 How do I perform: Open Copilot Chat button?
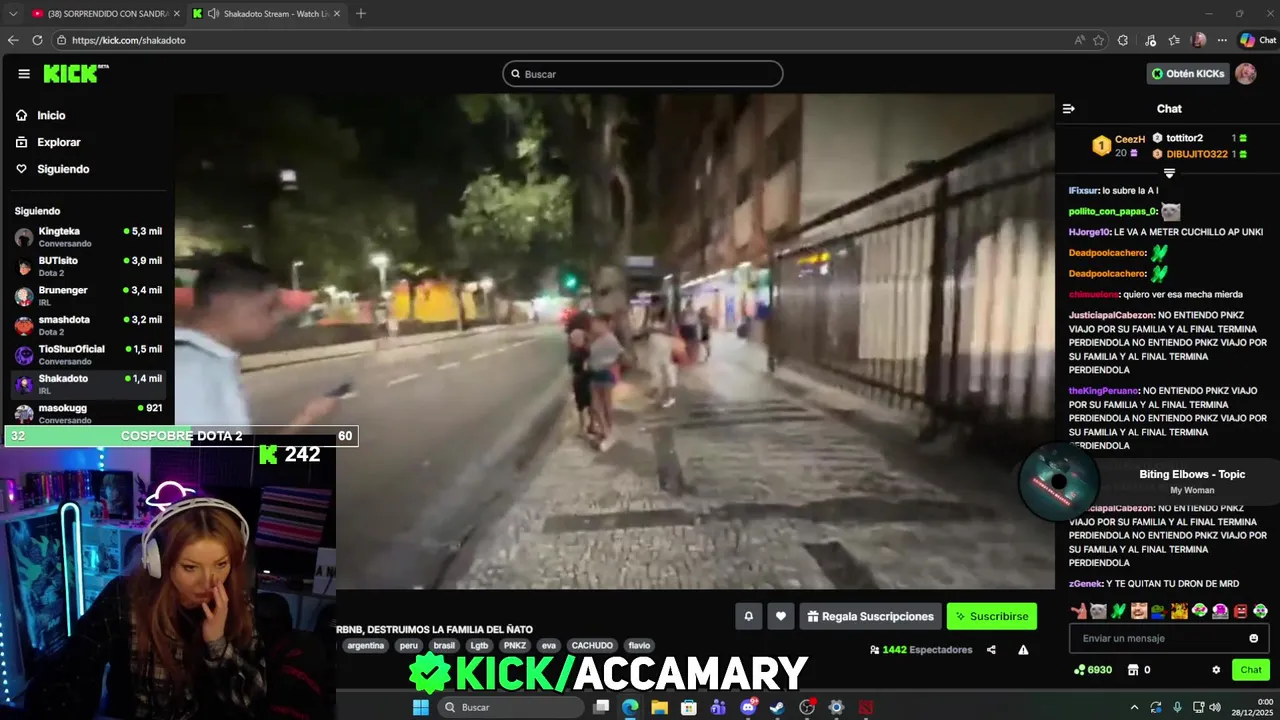coord(1257,40)
